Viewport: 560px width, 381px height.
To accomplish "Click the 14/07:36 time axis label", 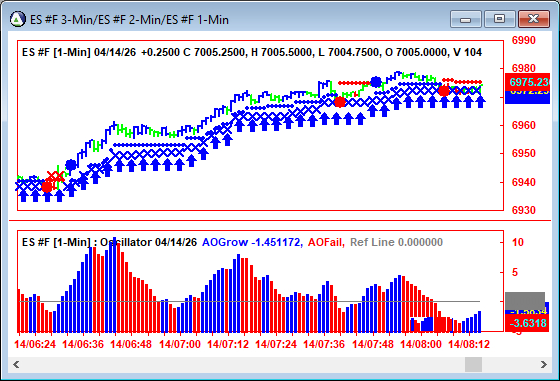I will (x=324, y=344).
